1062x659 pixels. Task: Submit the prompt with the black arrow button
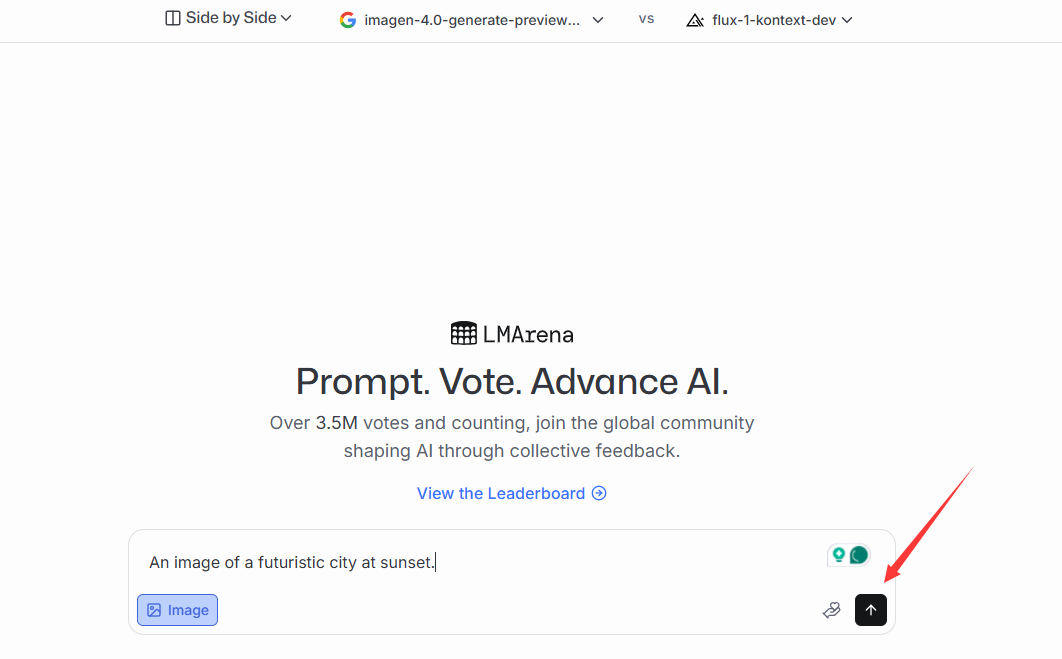(x=870, y=610)
